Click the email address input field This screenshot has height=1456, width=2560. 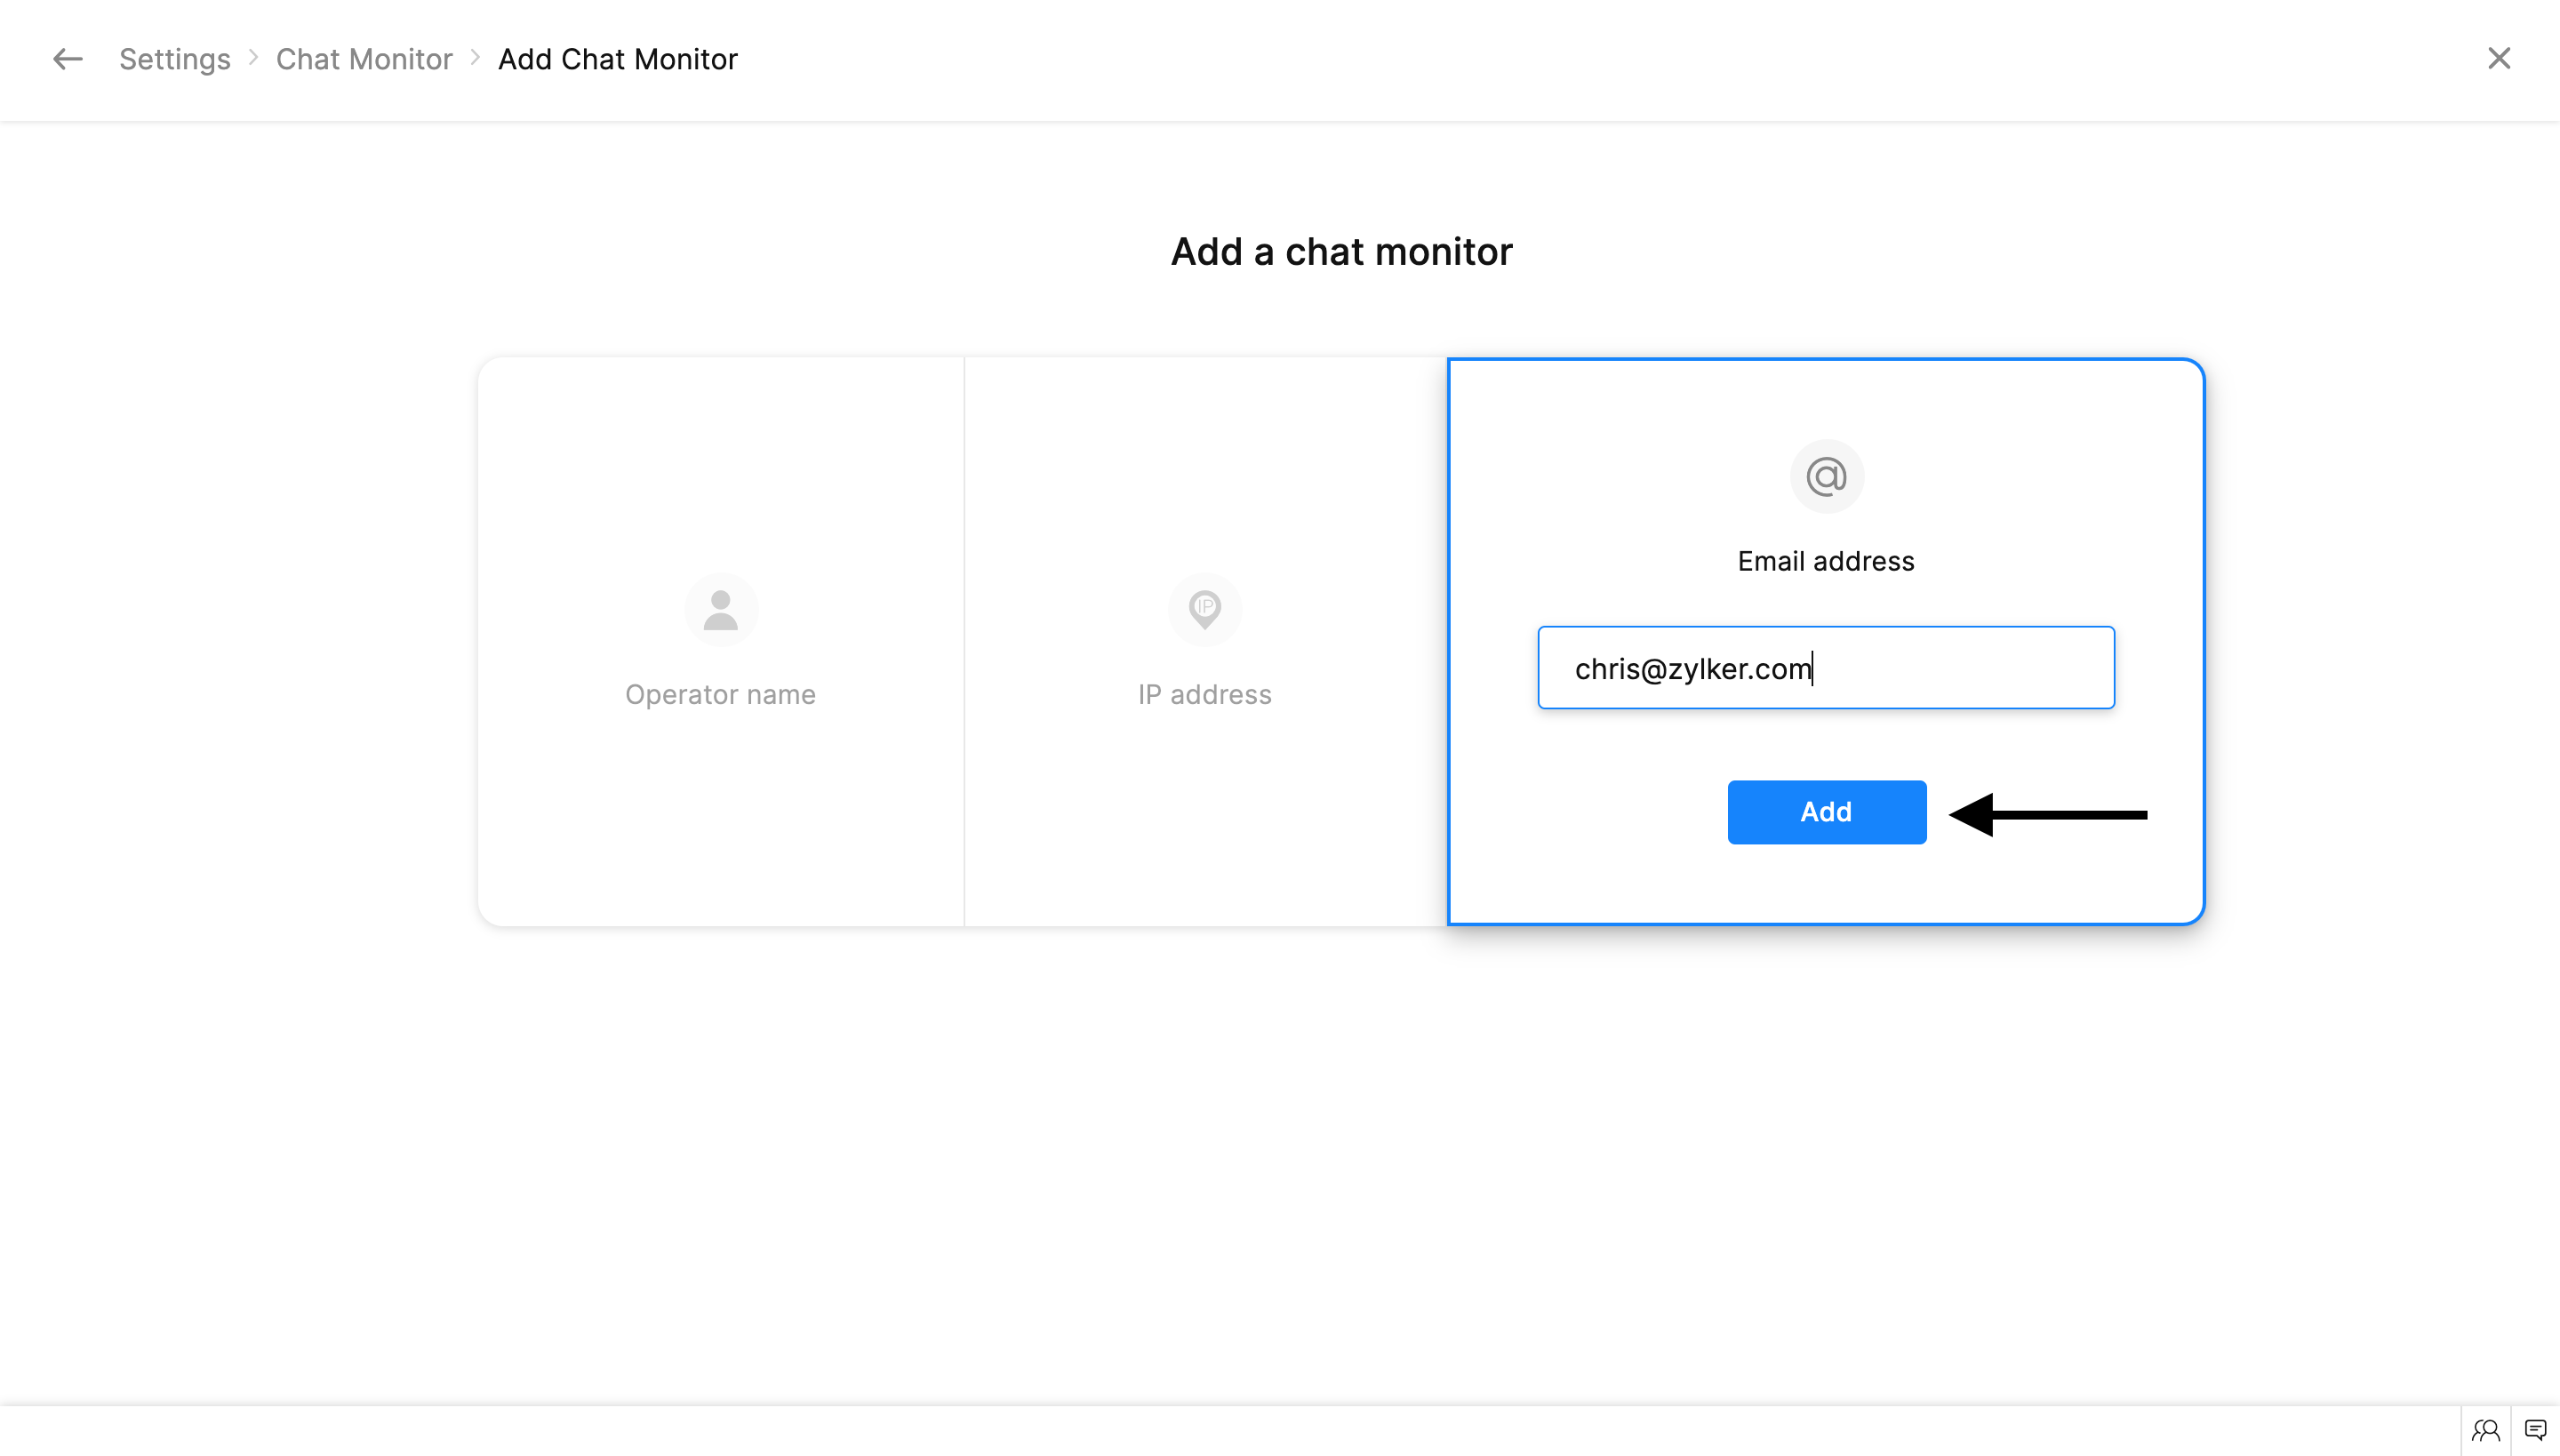tap(1825, 668)
